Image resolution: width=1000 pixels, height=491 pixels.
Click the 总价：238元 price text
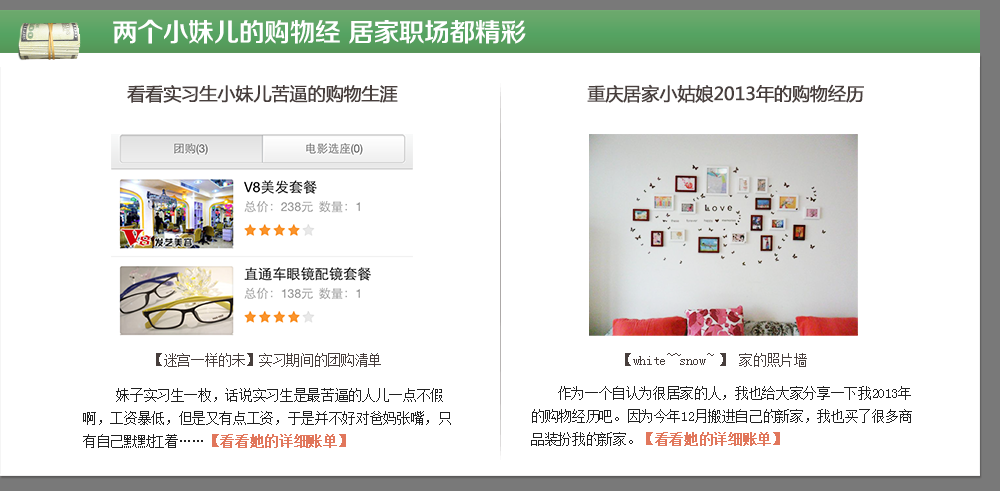point(279,207)
